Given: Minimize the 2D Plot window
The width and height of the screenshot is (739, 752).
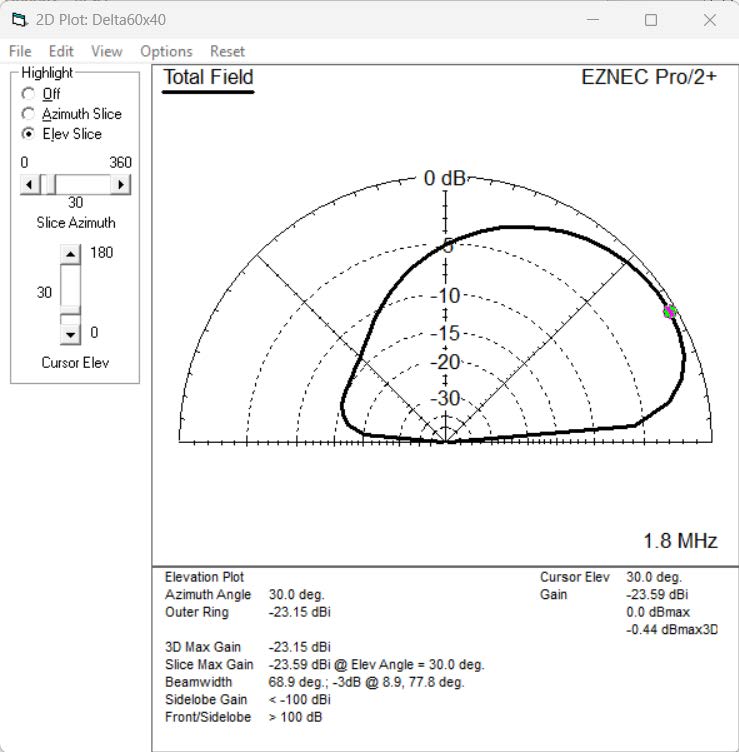Looking at the screenshot, I should (593, 20).
